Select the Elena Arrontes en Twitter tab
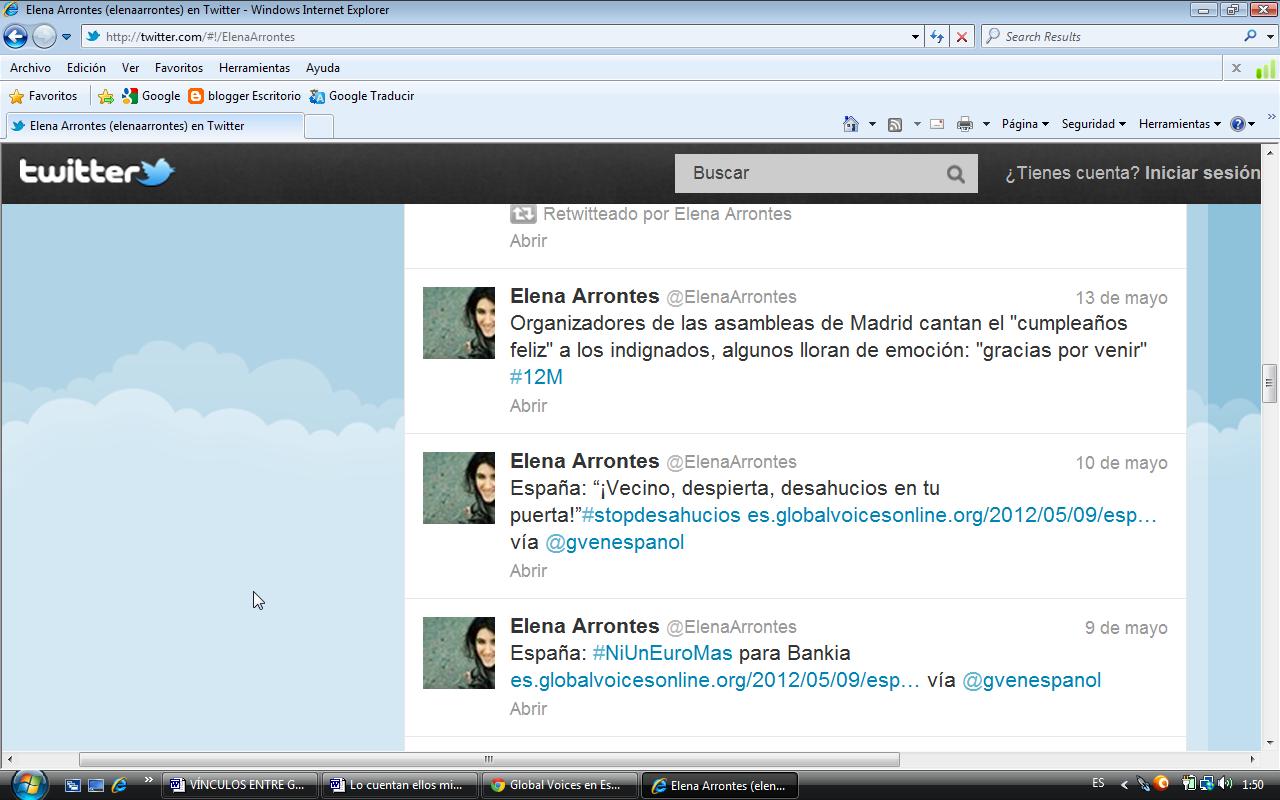The height and width of the screenshot is (800, 1280). (155, 126)
